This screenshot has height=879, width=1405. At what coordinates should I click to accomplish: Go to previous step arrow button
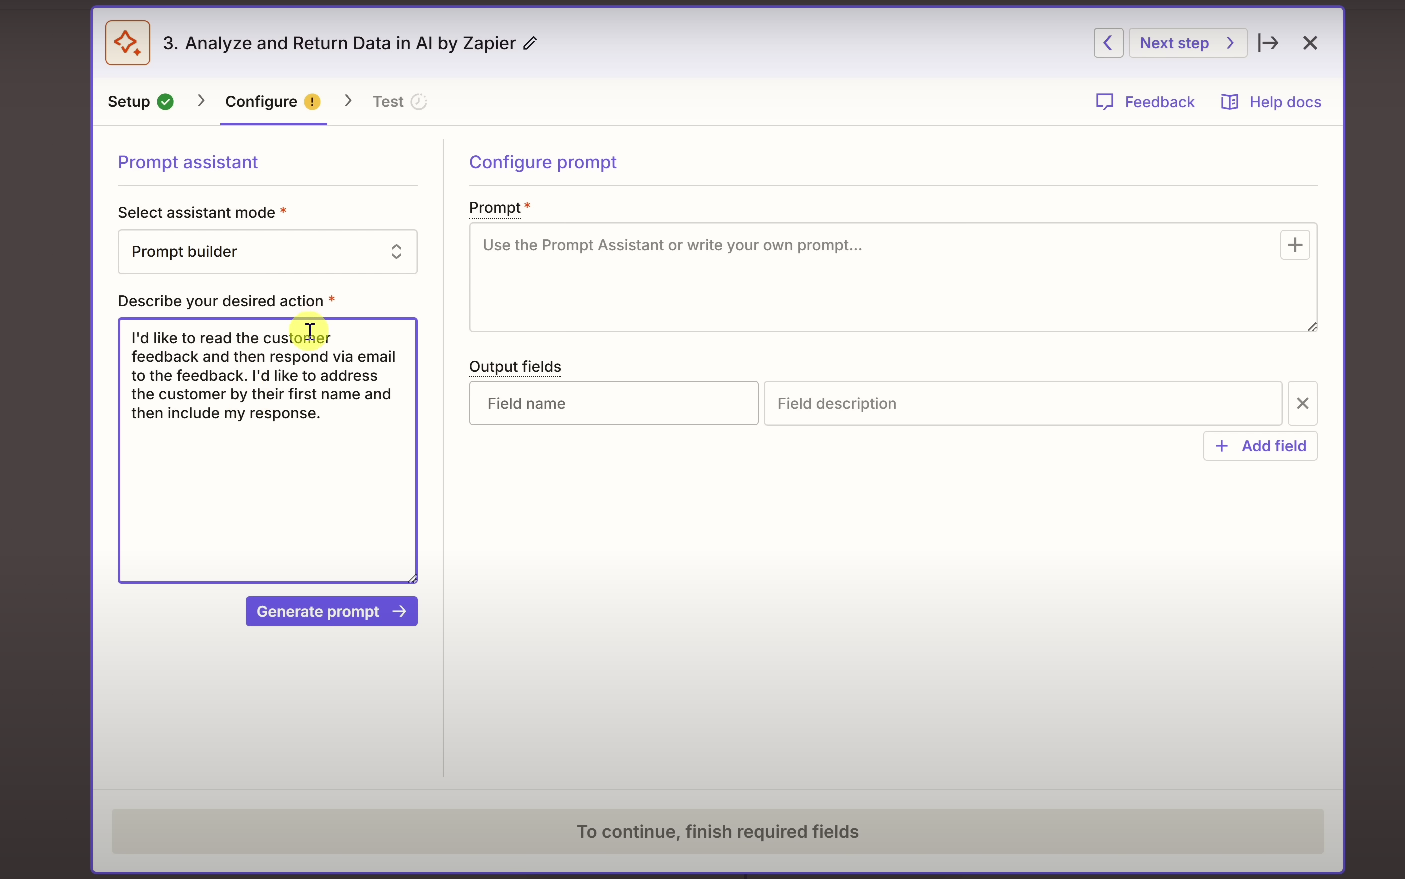click(1108, 43)
